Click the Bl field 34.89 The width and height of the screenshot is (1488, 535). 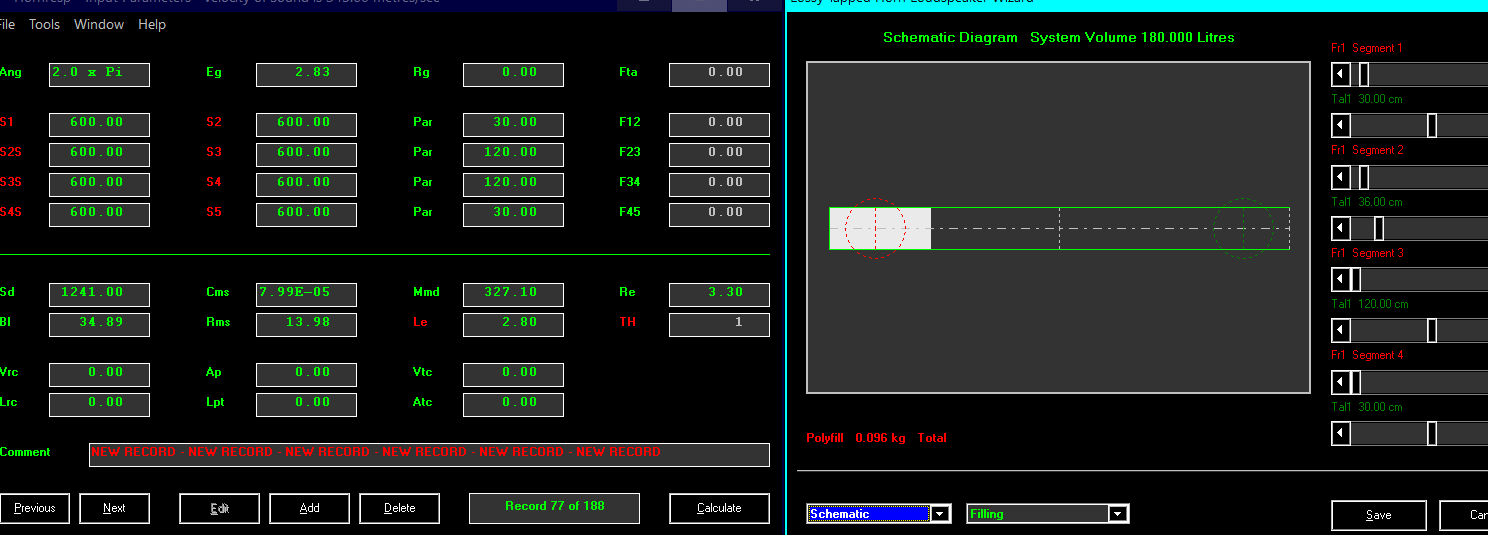99,324
